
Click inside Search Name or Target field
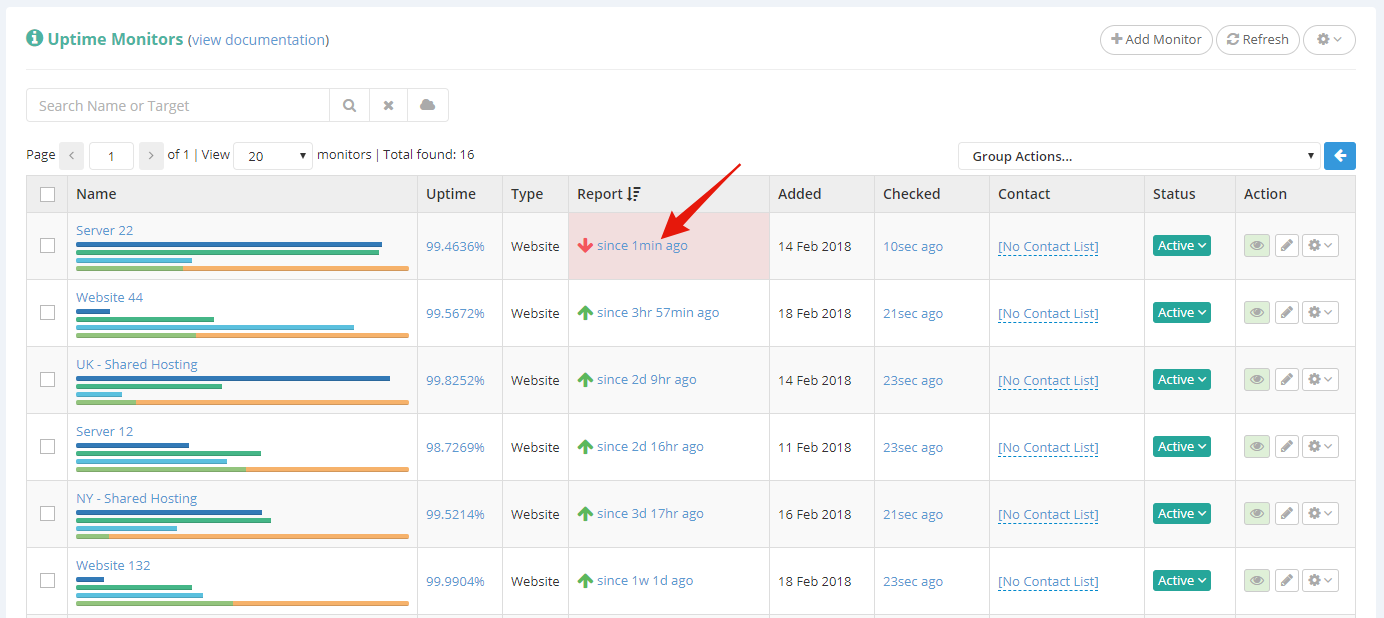click(178, 105)
